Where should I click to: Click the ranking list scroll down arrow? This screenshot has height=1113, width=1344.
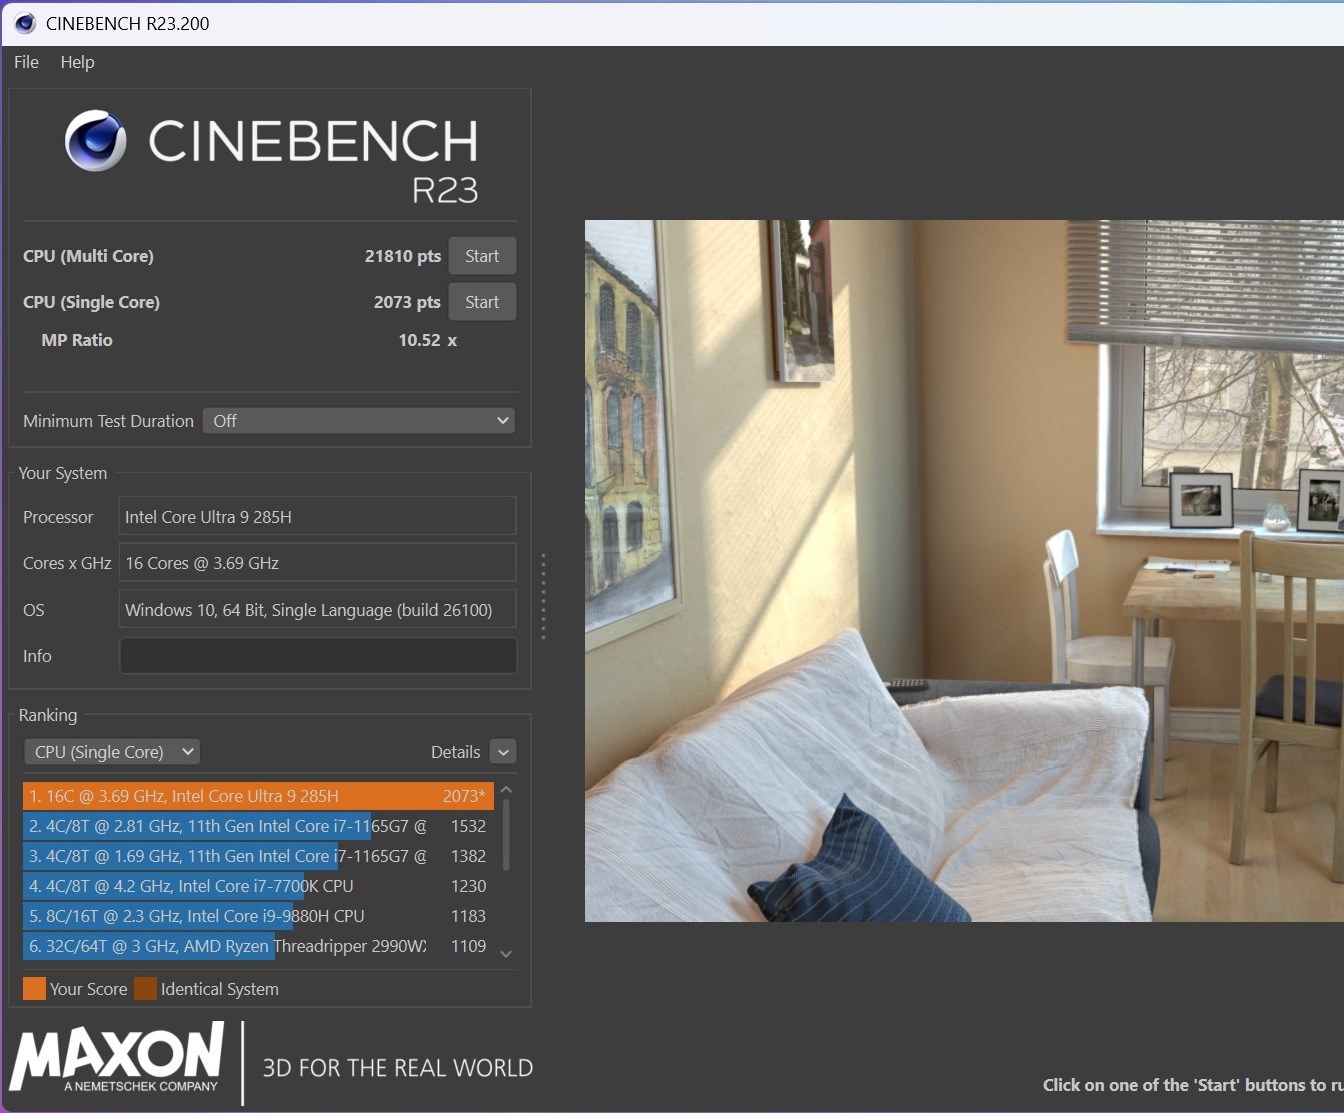(x=506, y=954)
